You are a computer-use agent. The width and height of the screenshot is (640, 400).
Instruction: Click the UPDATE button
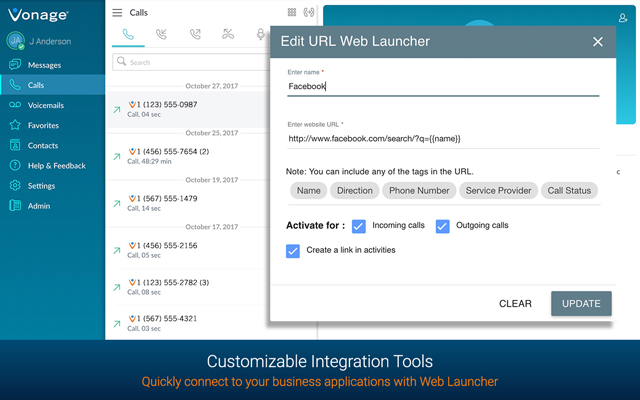click(581, 304)
